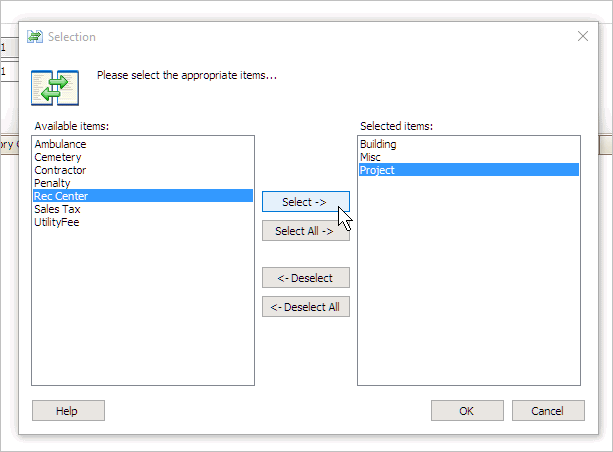Pick Contractor in the available list

pyautogui.click(x=60, y=170)
